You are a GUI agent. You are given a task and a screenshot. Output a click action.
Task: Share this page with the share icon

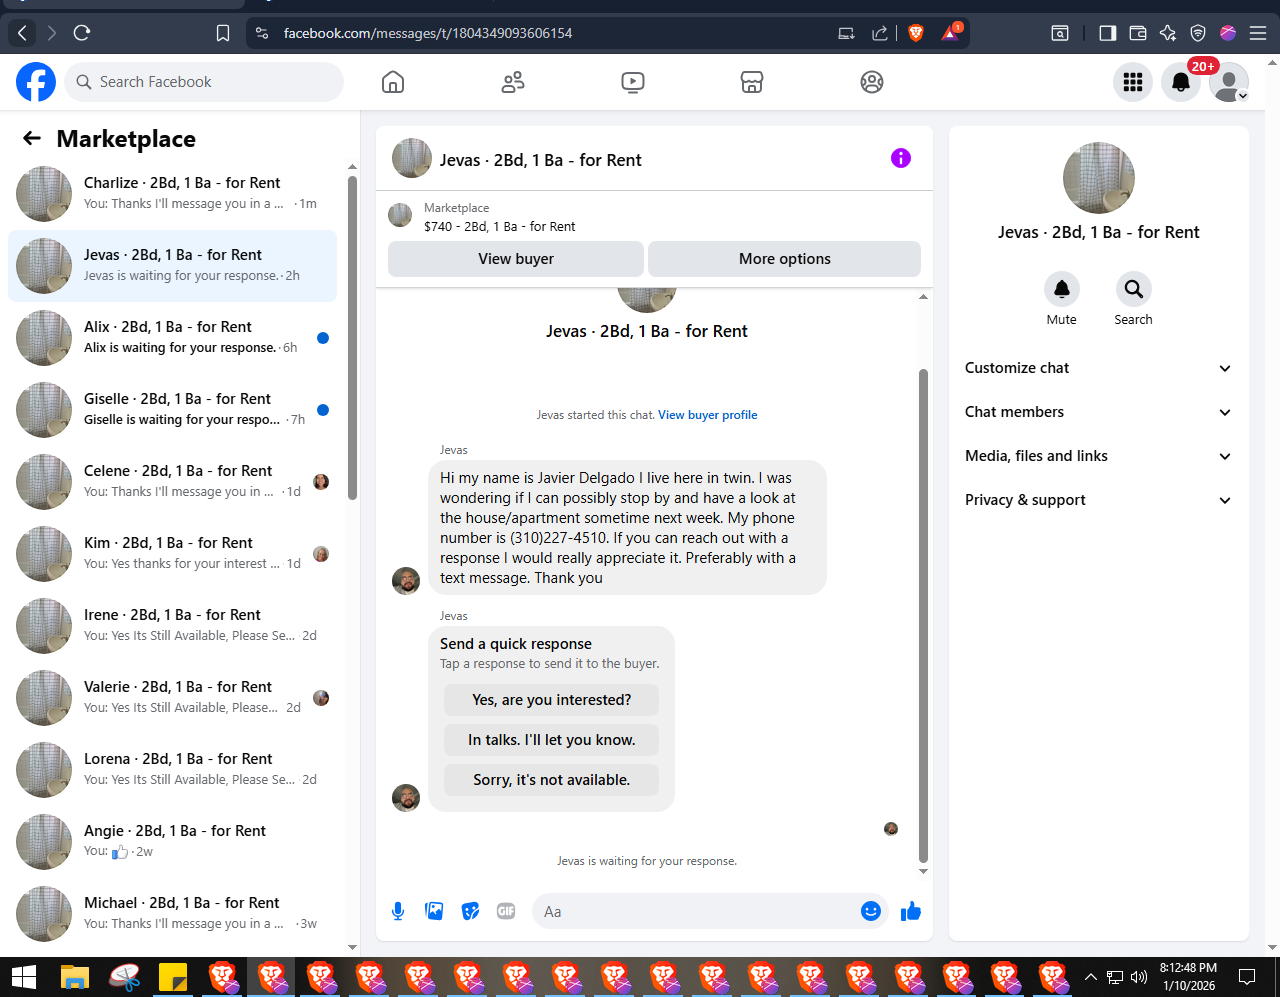pyautogui.click(x=880, y=33)
